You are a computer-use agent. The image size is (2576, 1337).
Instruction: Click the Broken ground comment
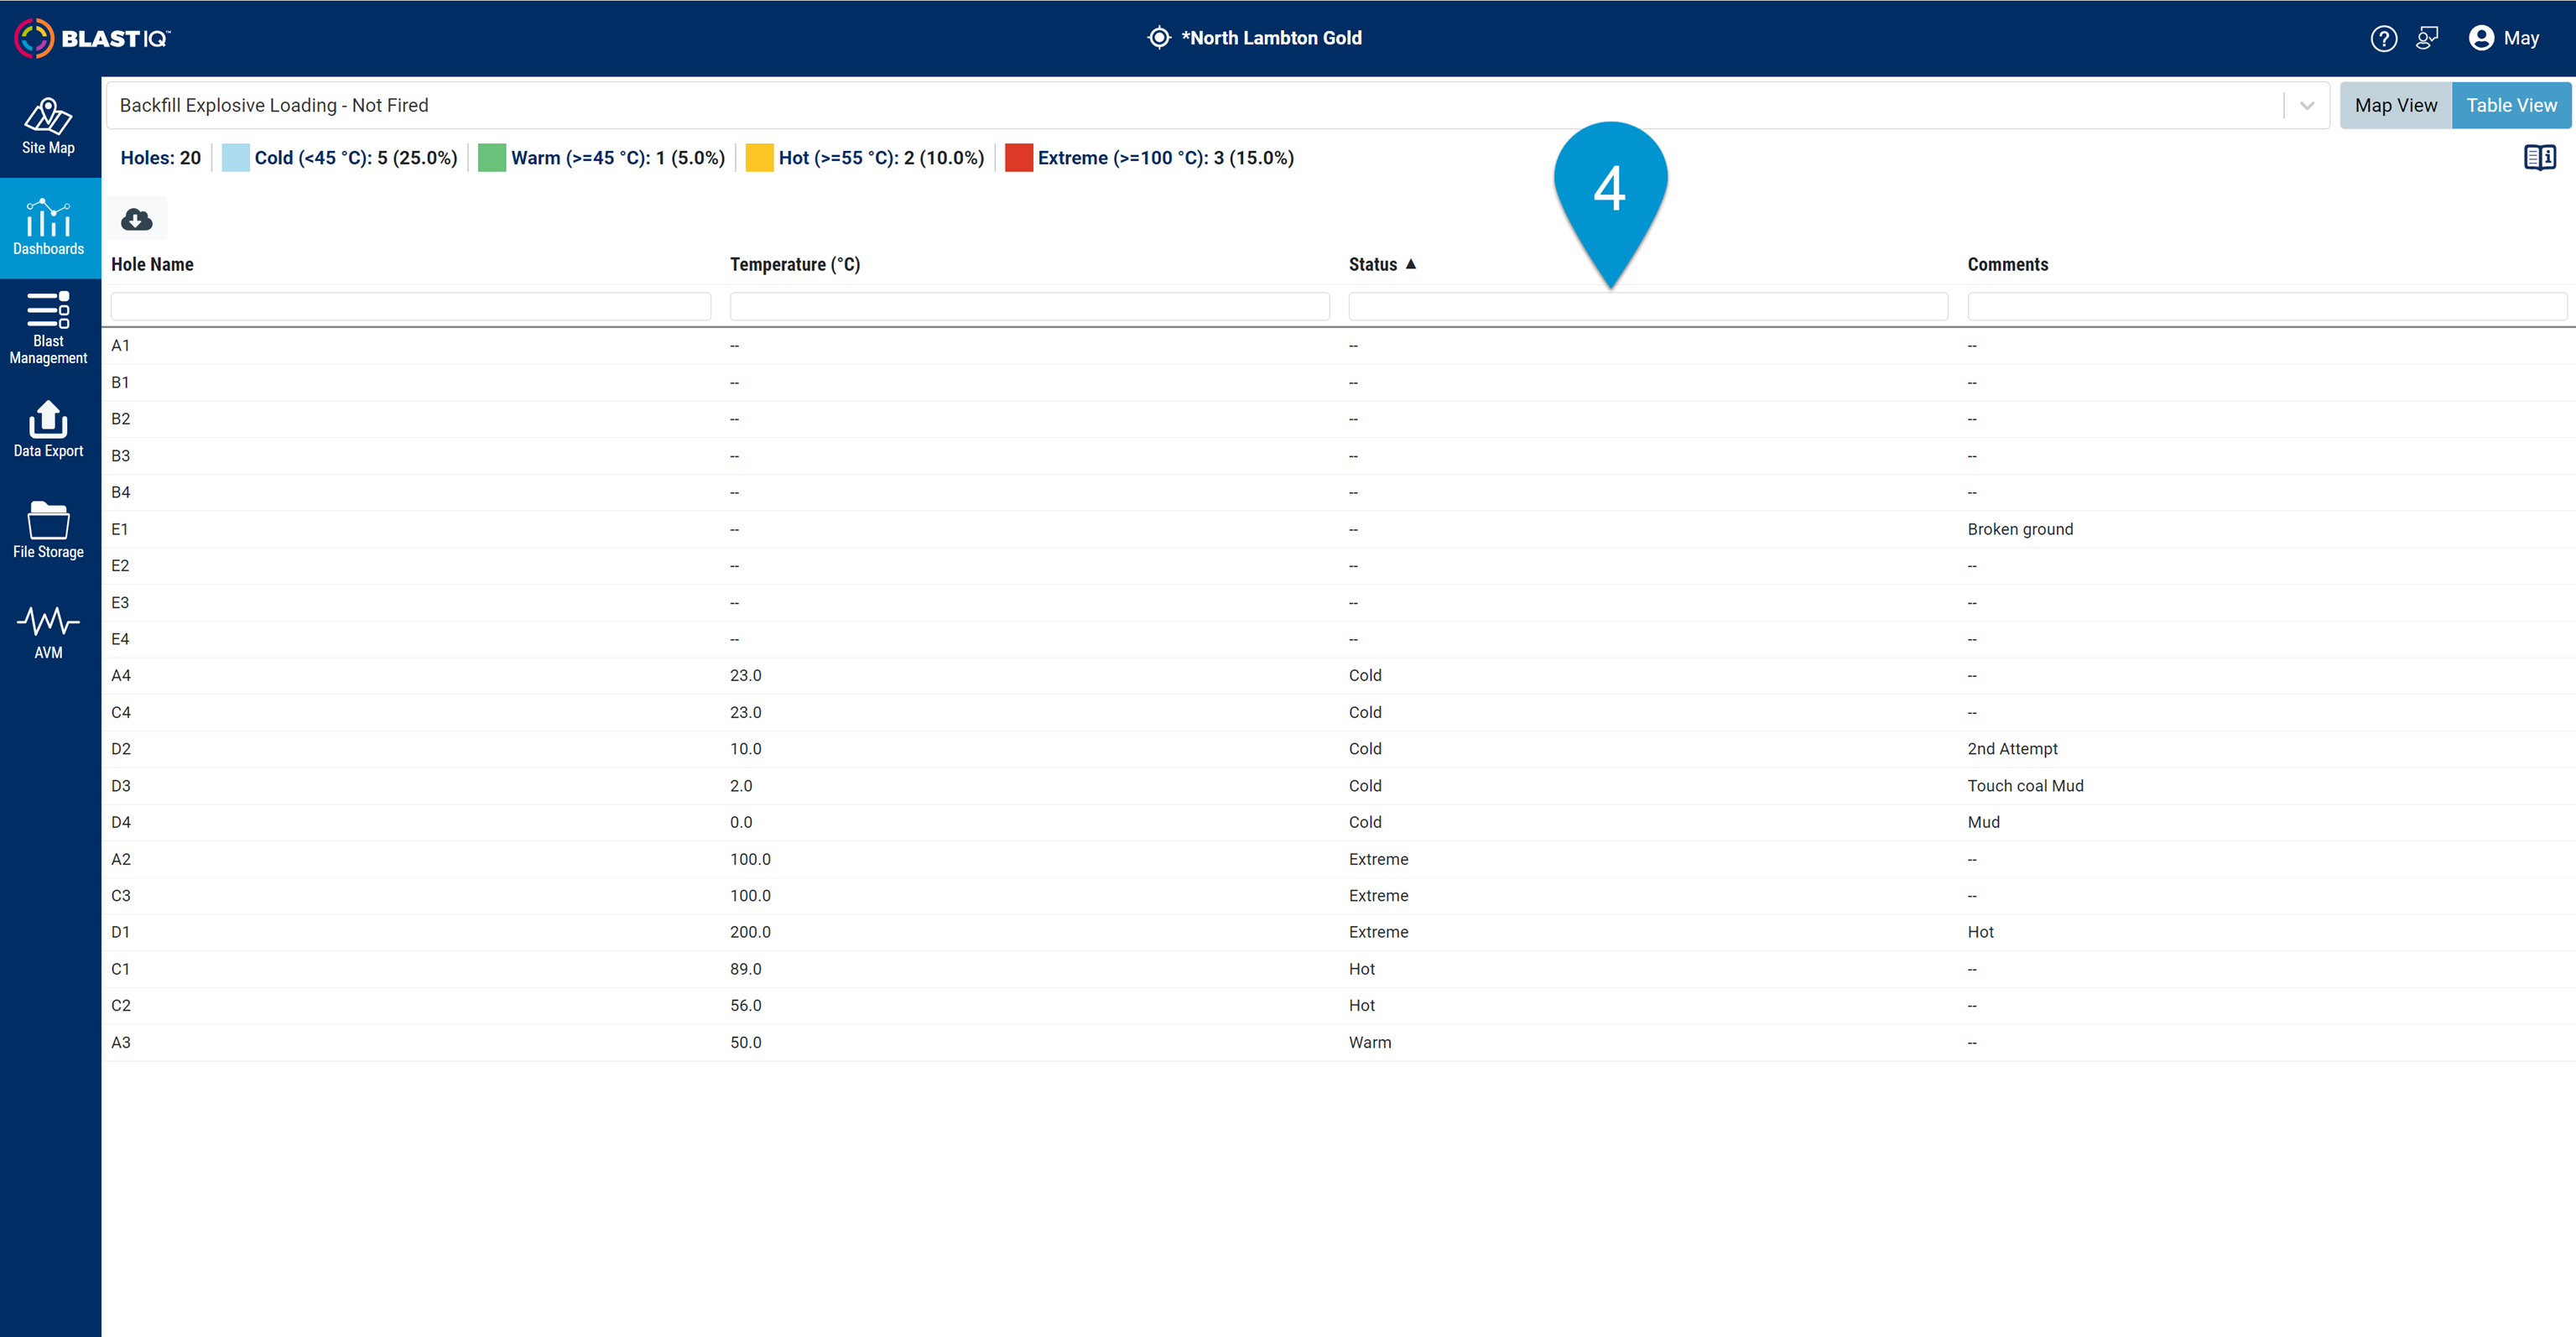[2020, 529]
